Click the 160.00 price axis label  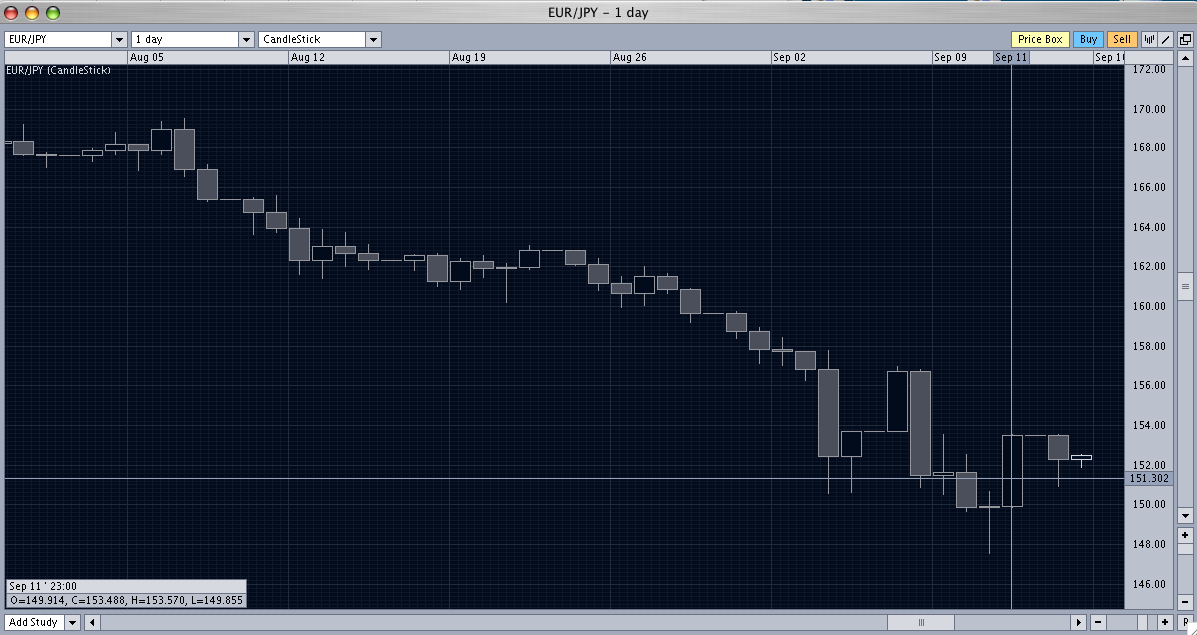click(x=1149, y=306)
